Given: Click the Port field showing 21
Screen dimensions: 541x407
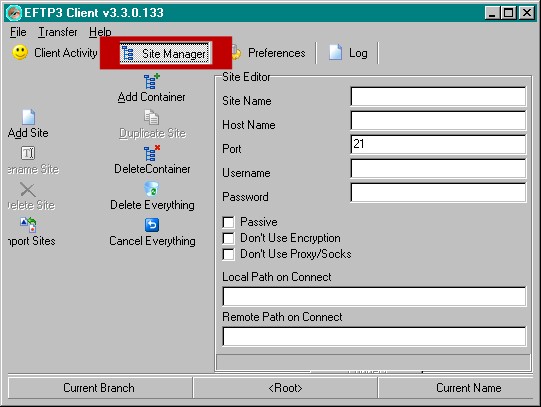Looking at the screenshot, I should point(438,144).
